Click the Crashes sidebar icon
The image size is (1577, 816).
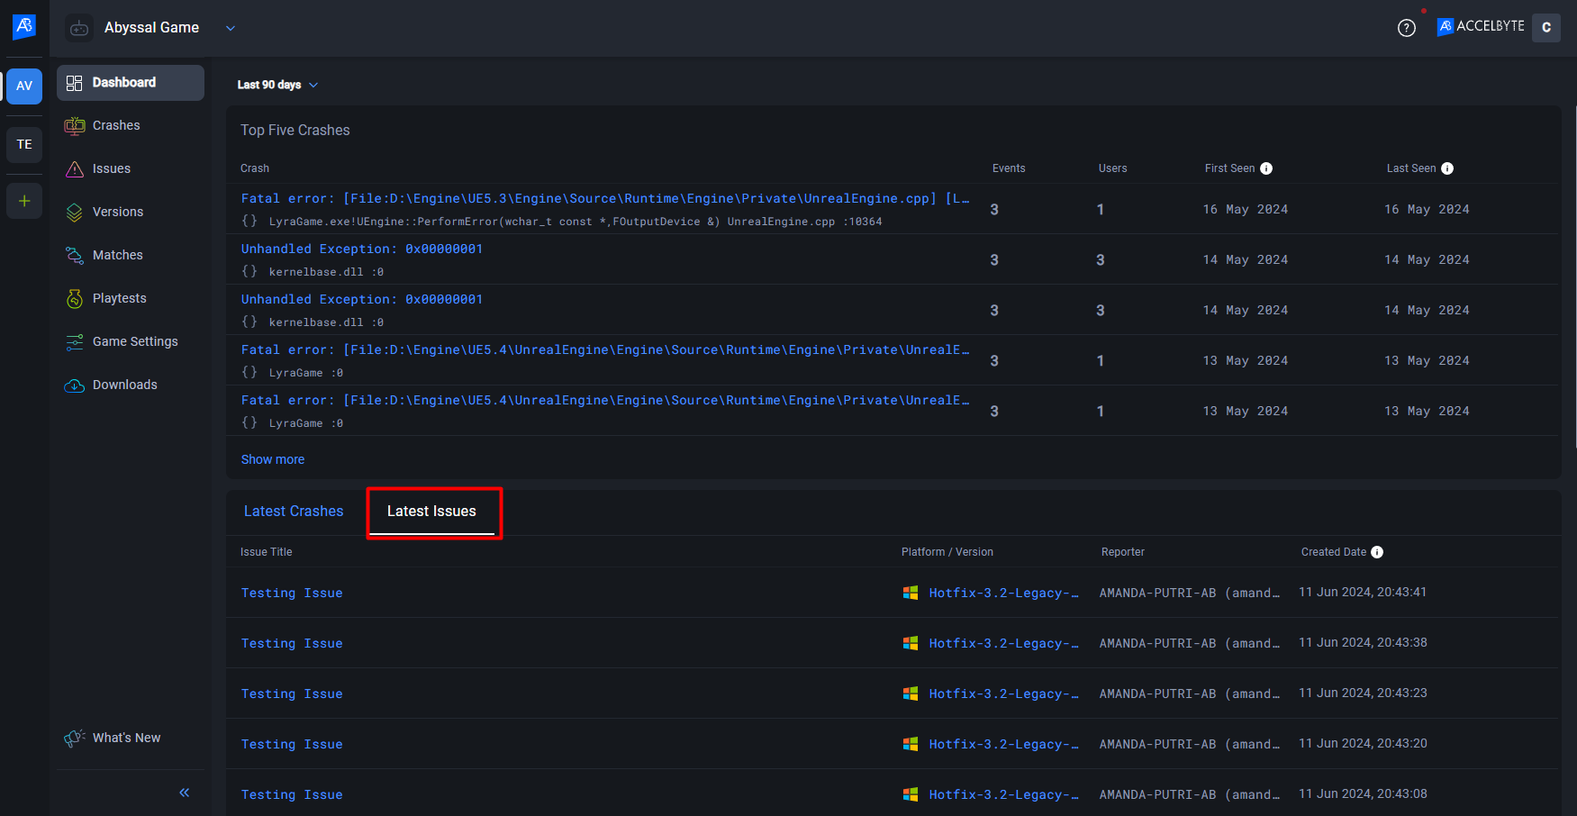74,126
